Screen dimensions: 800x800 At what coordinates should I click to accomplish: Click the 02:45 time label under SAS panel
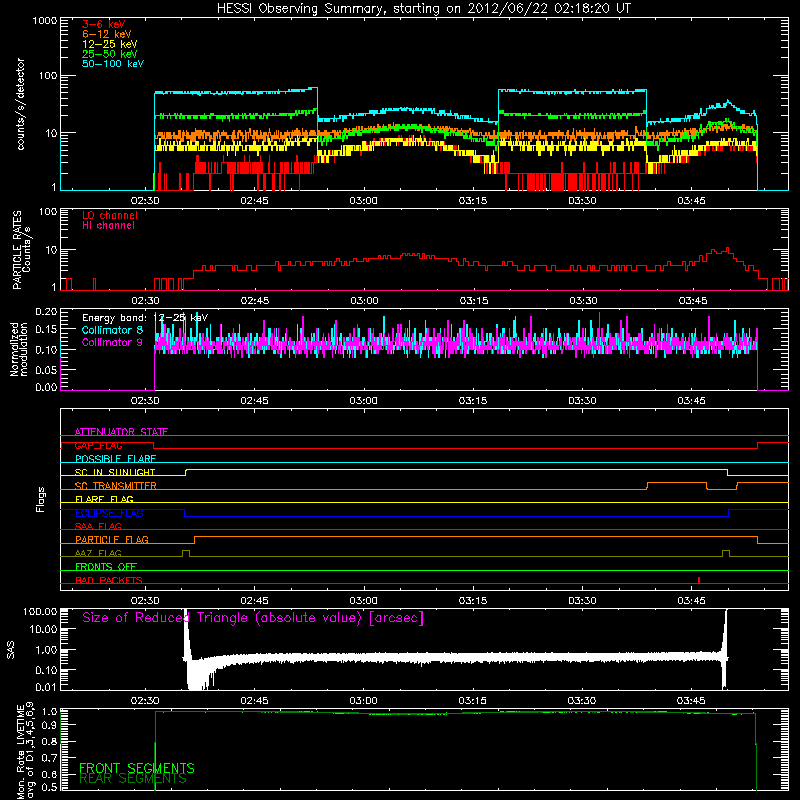point(254,701)
